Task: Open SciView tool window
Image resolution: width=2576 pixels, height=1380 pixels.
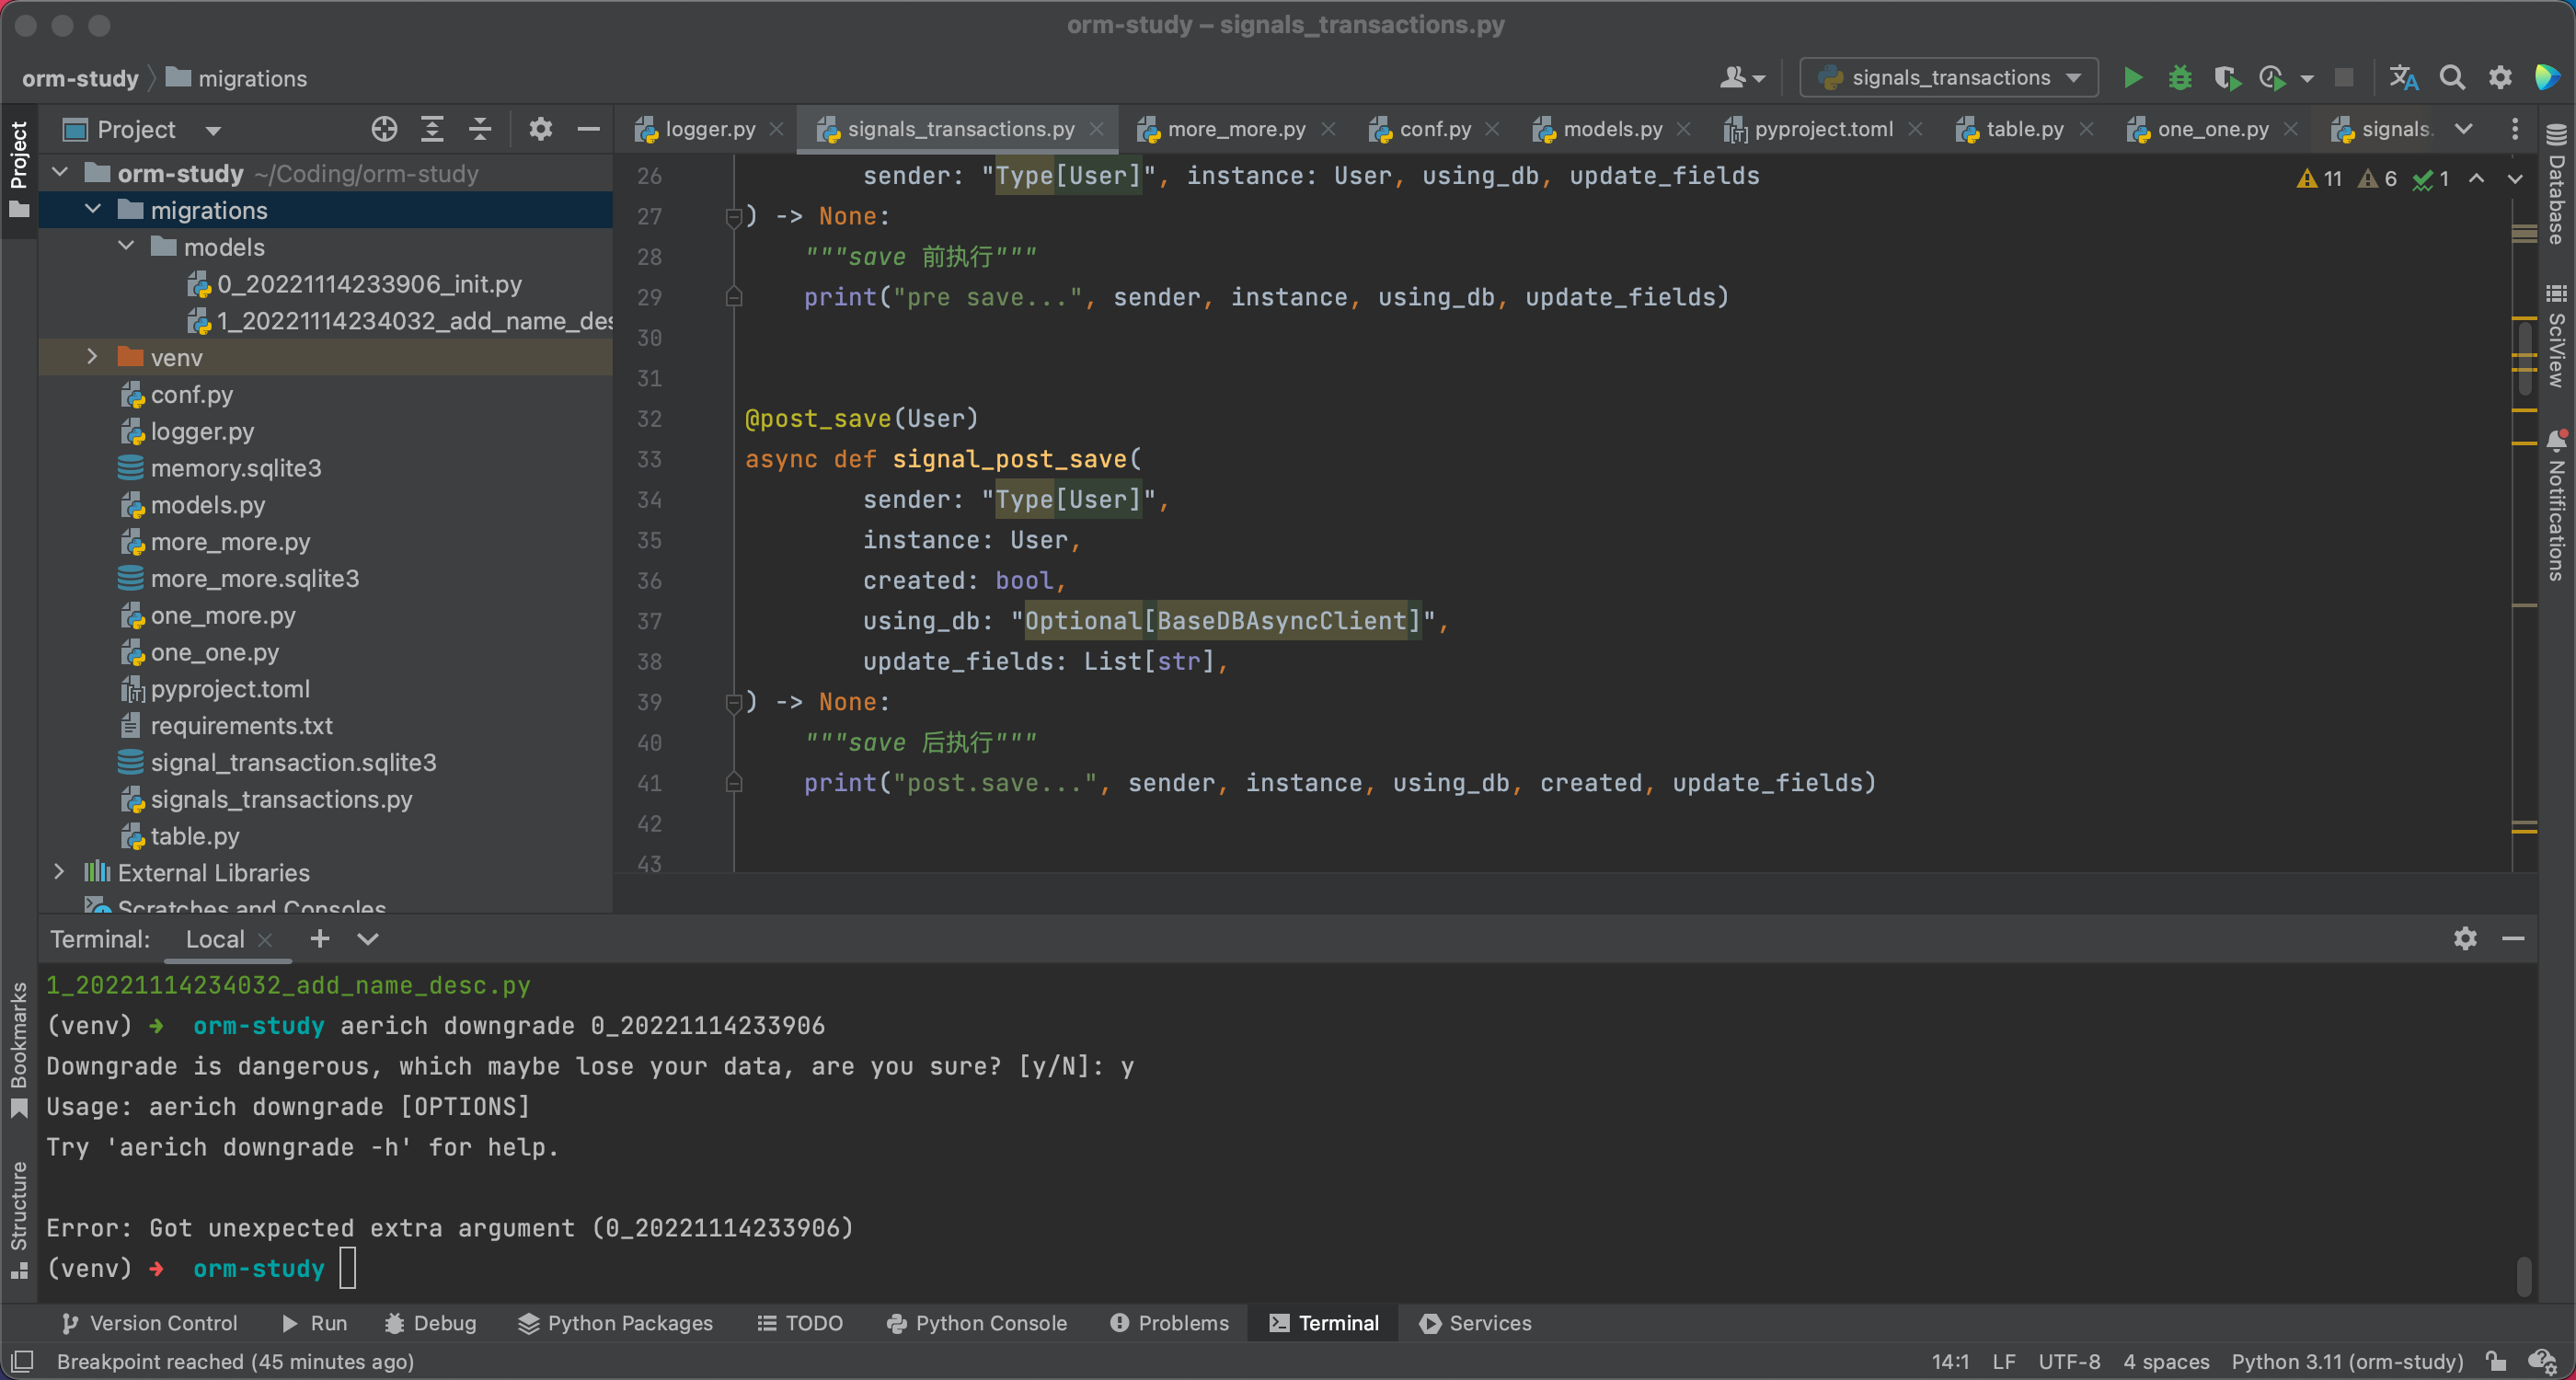Action: click(x=2557, y=336)
